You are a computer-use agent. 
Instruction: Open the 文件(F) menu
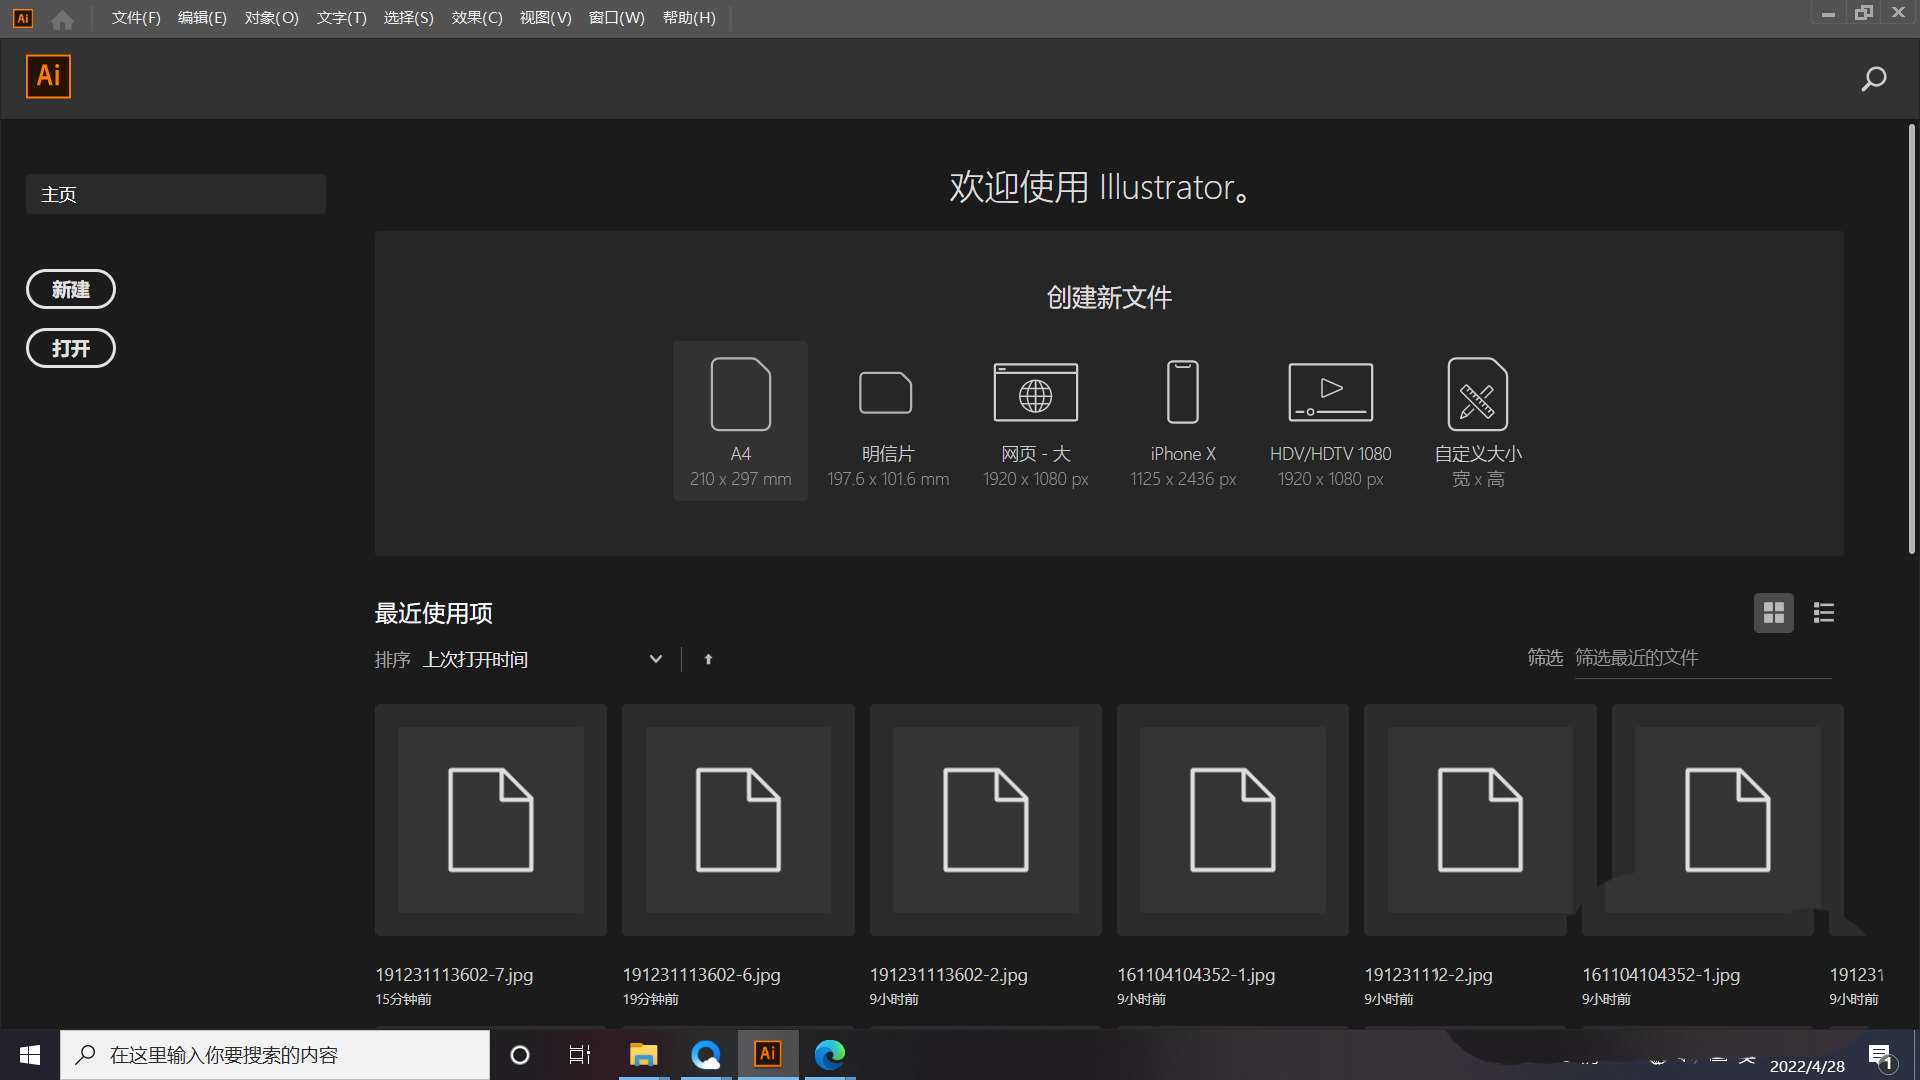pyautogui.click(x=136, y=18)
